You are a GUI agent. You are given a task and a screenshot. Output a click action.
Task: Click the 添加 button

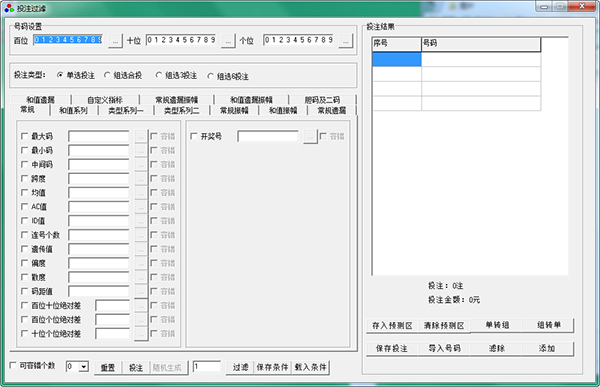(x=547, y=348)
